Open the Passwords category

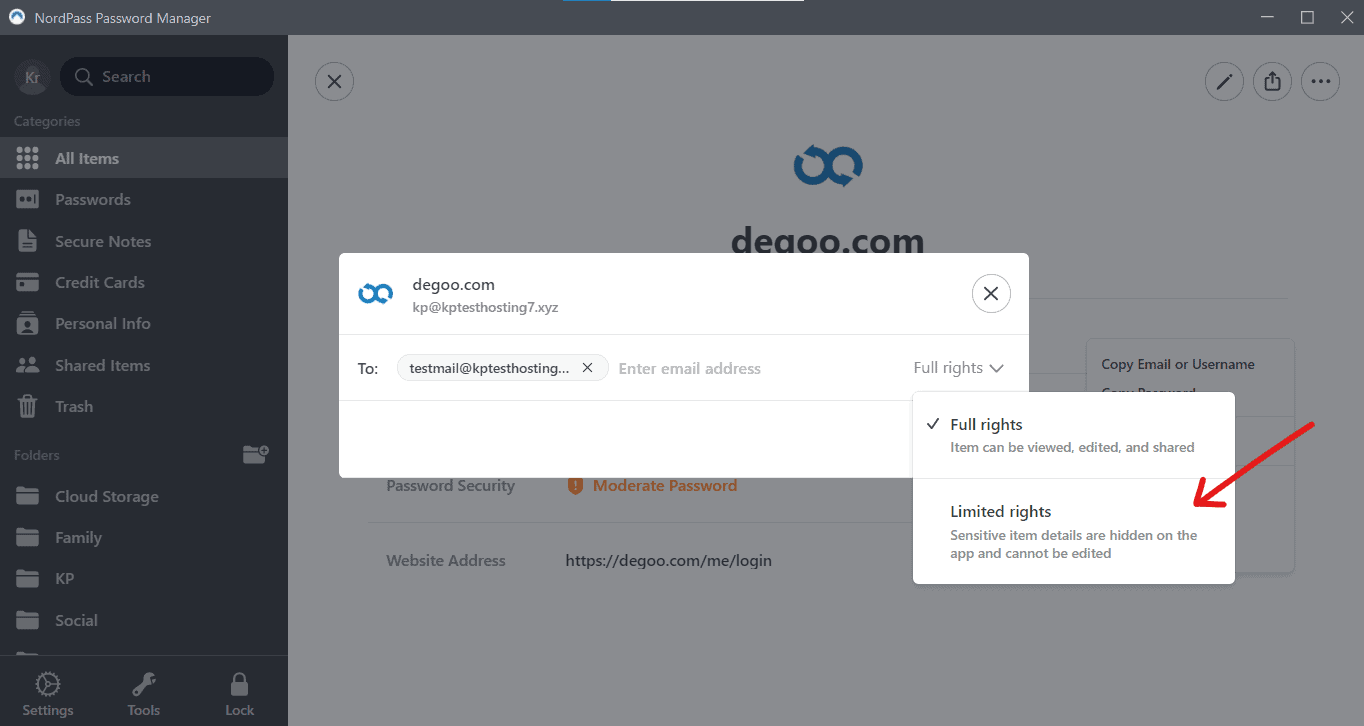pyautogui.click(x=92, y=200)
